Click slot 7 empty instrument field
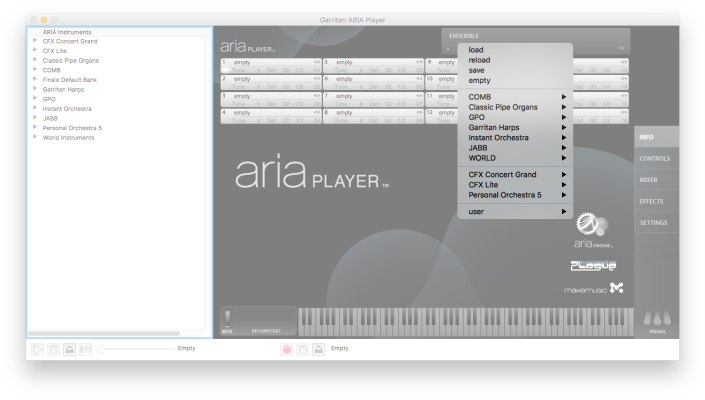Screen dimensions: 705x400 pyautogui.click(x=375, y=96)
